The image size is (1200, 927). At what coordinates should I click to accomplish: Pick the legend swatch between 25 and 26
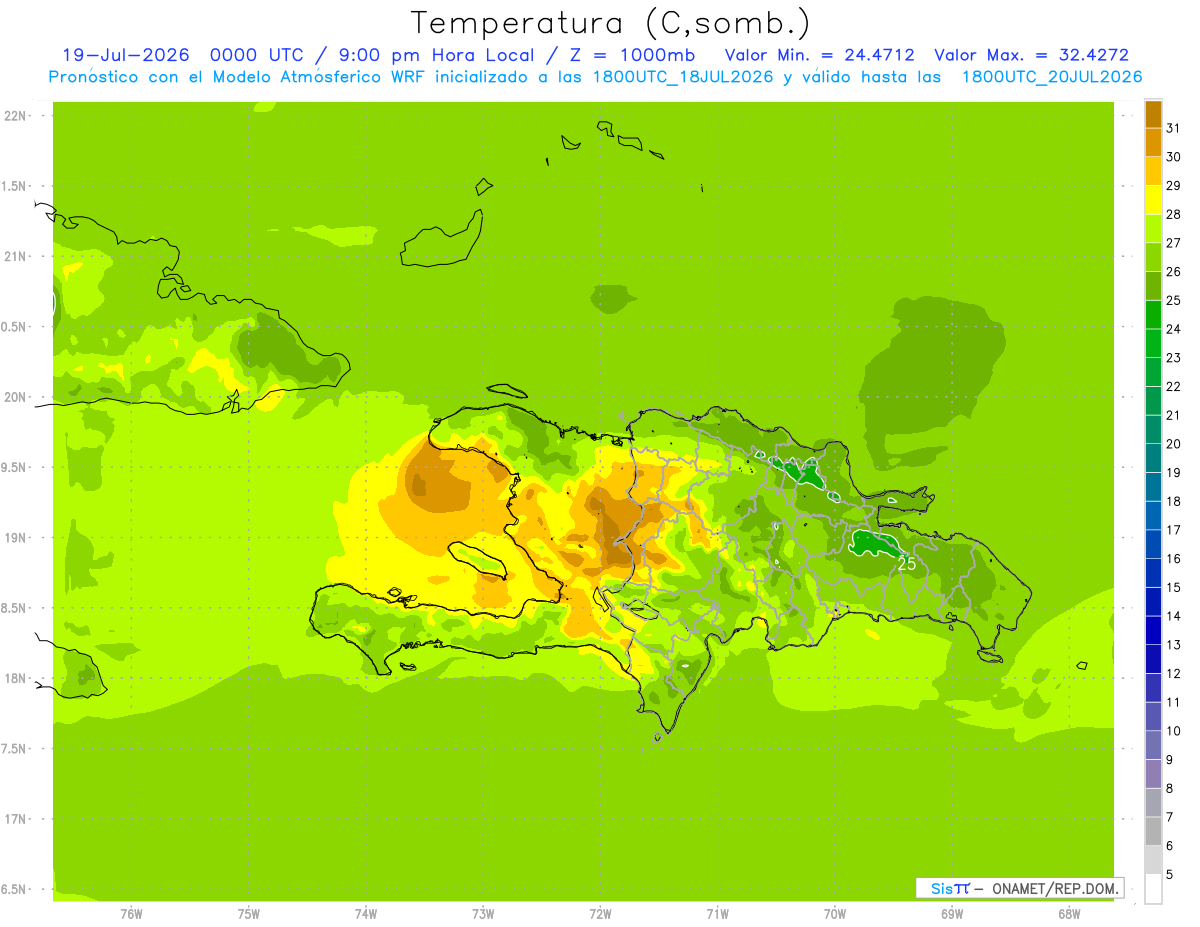point(1153,286)
